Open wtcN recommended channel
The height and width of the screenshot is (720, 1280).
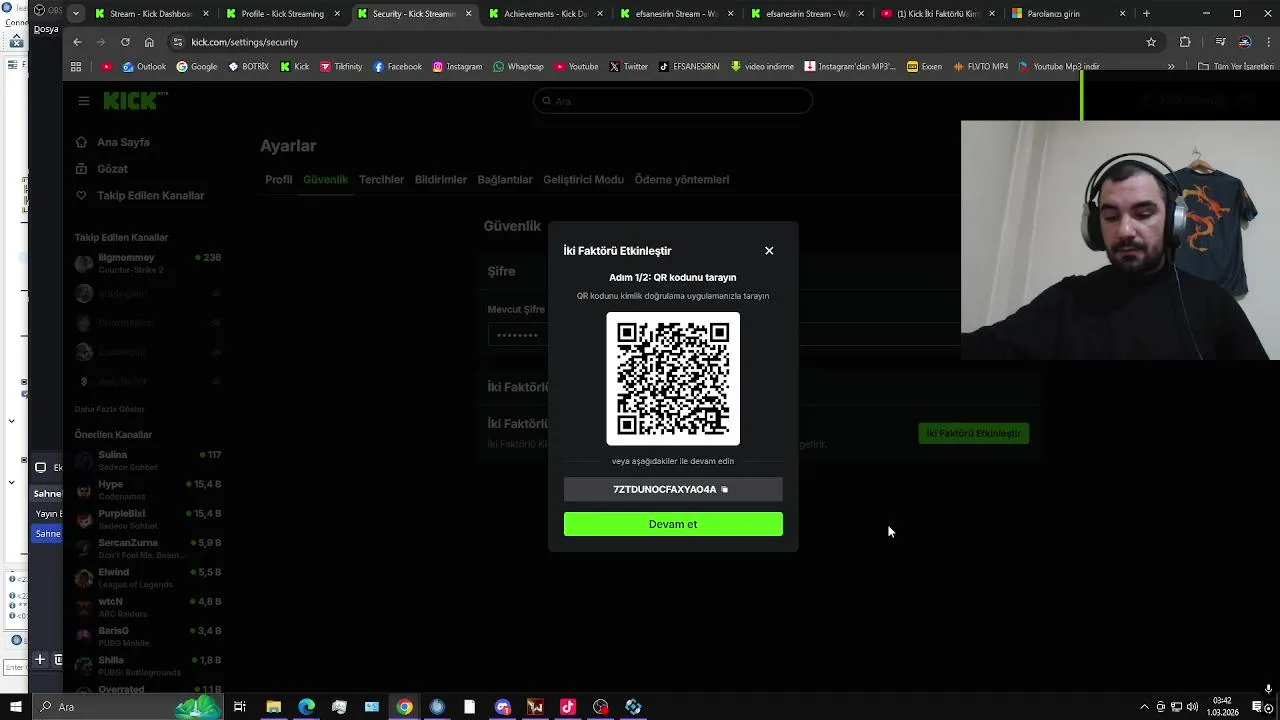click(x=148, y=608)
